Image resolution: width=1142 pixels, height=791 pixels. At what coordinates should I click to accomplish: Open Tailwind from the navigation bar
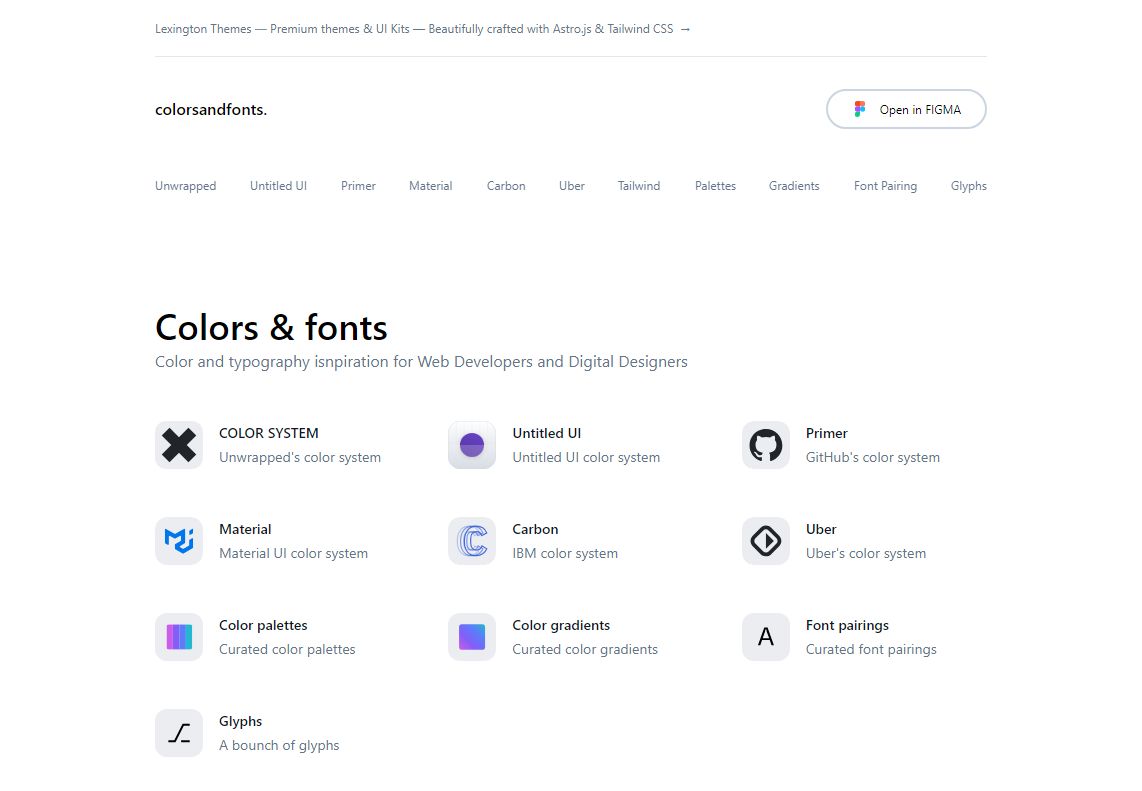pos(639,186)
